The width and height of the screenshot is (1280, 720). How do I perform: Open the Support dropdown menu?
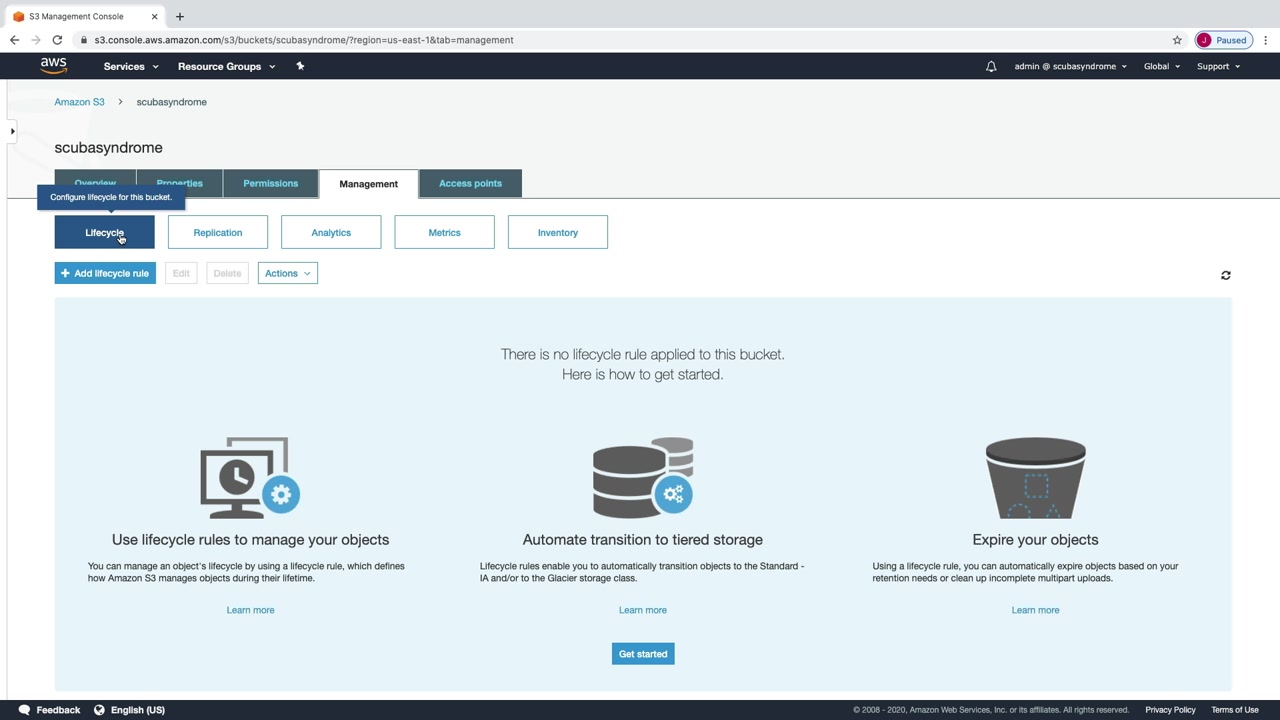click(1218, 66)
